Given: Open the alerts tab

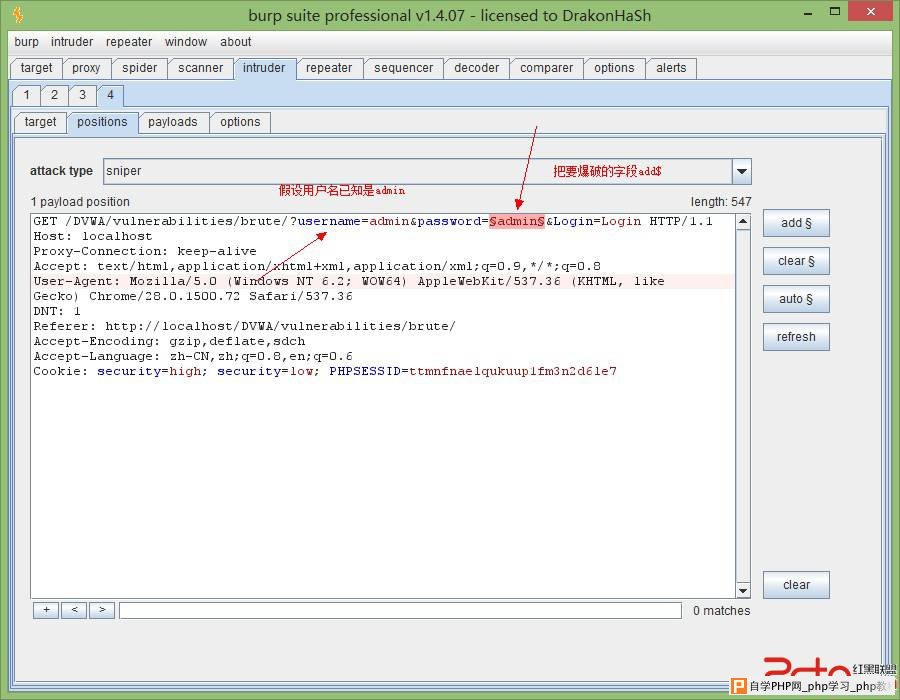Looking at the screenshot, I should coord(671,68).
